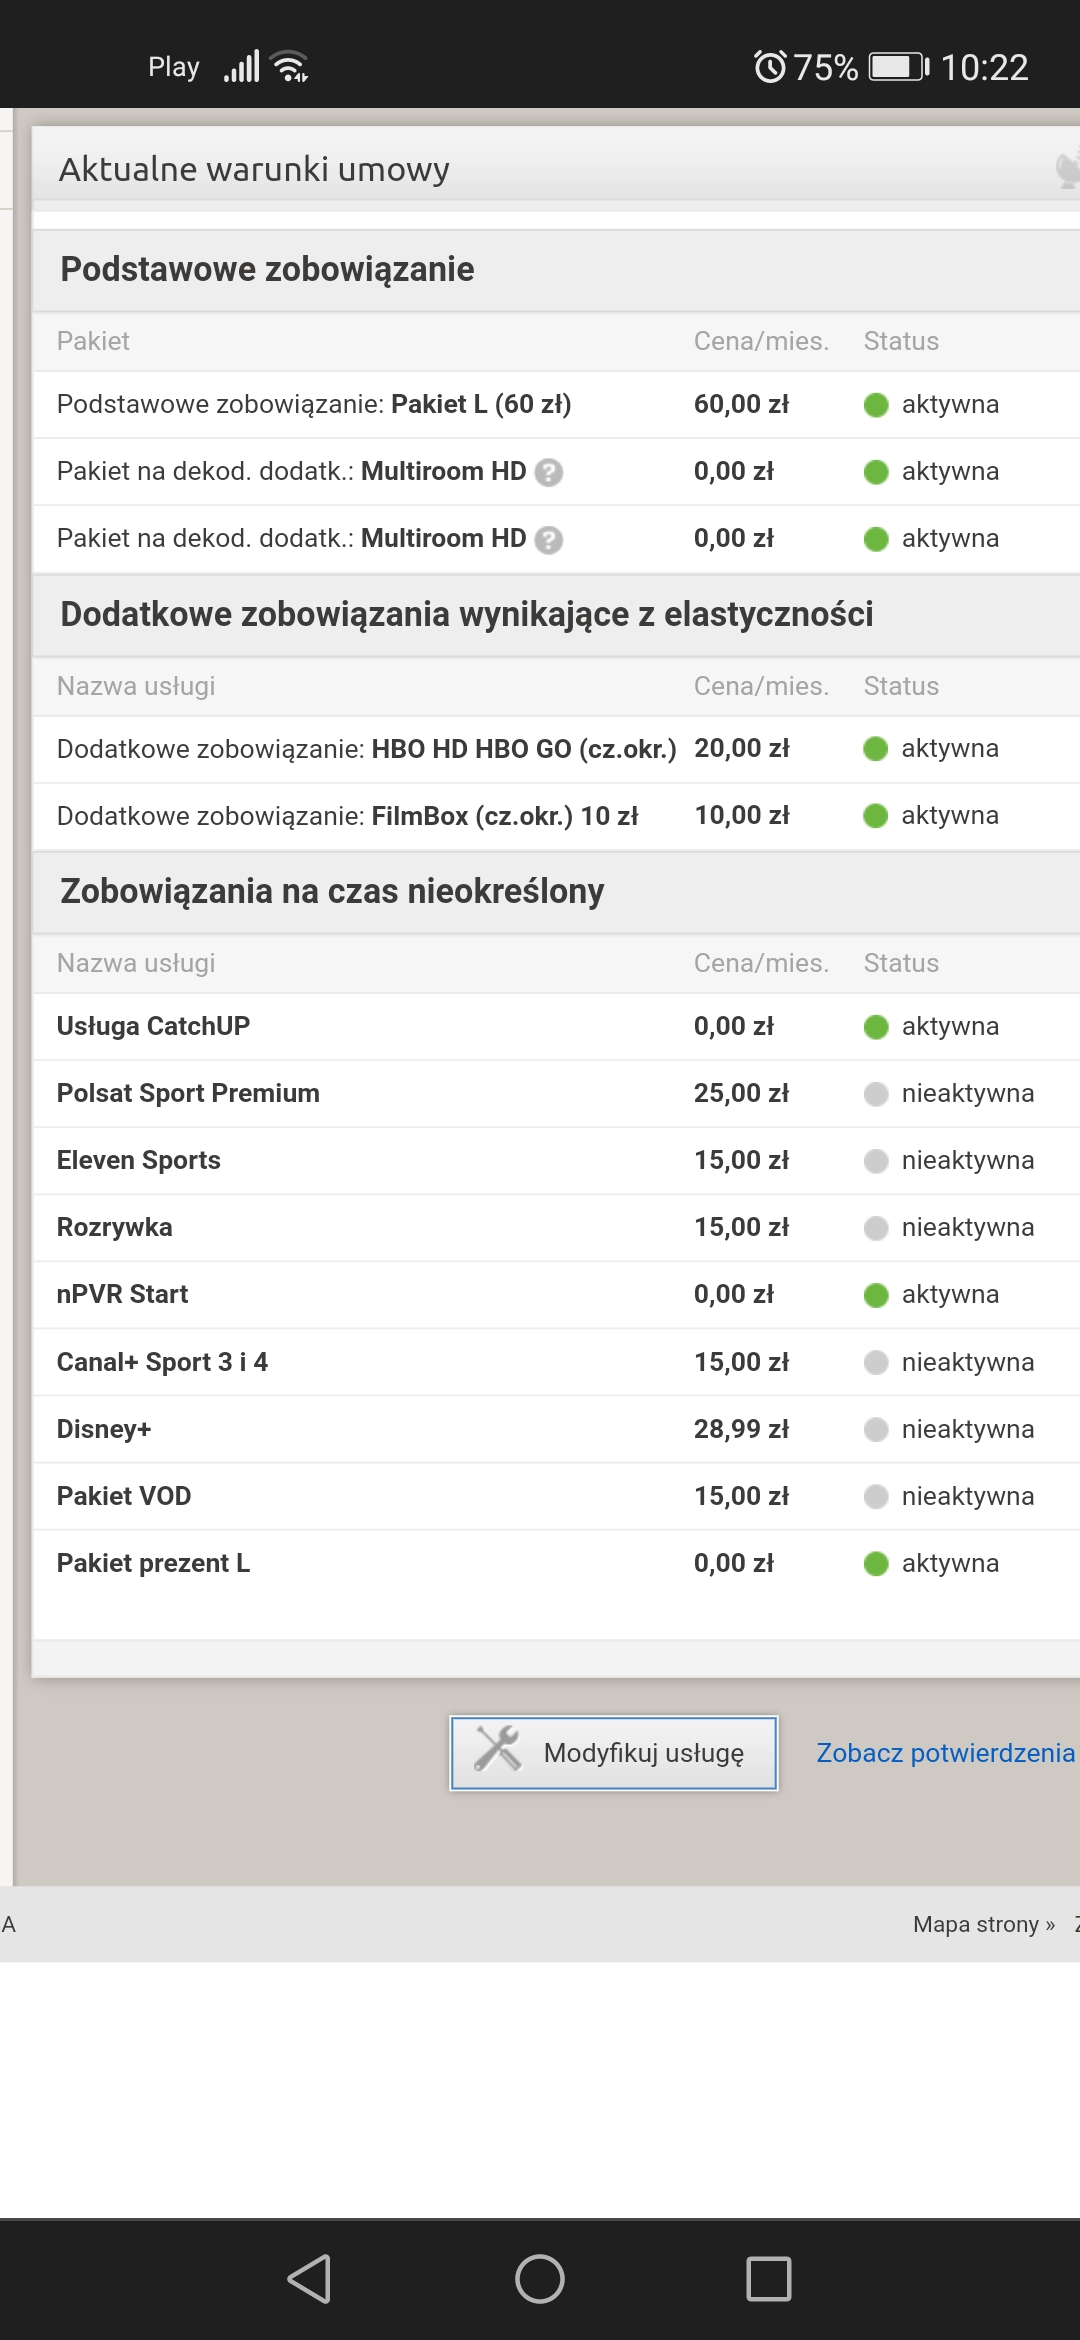Tap the Wi-Fi status icon
This screenshot has width=1080, height=2340.
coord(290,66)
